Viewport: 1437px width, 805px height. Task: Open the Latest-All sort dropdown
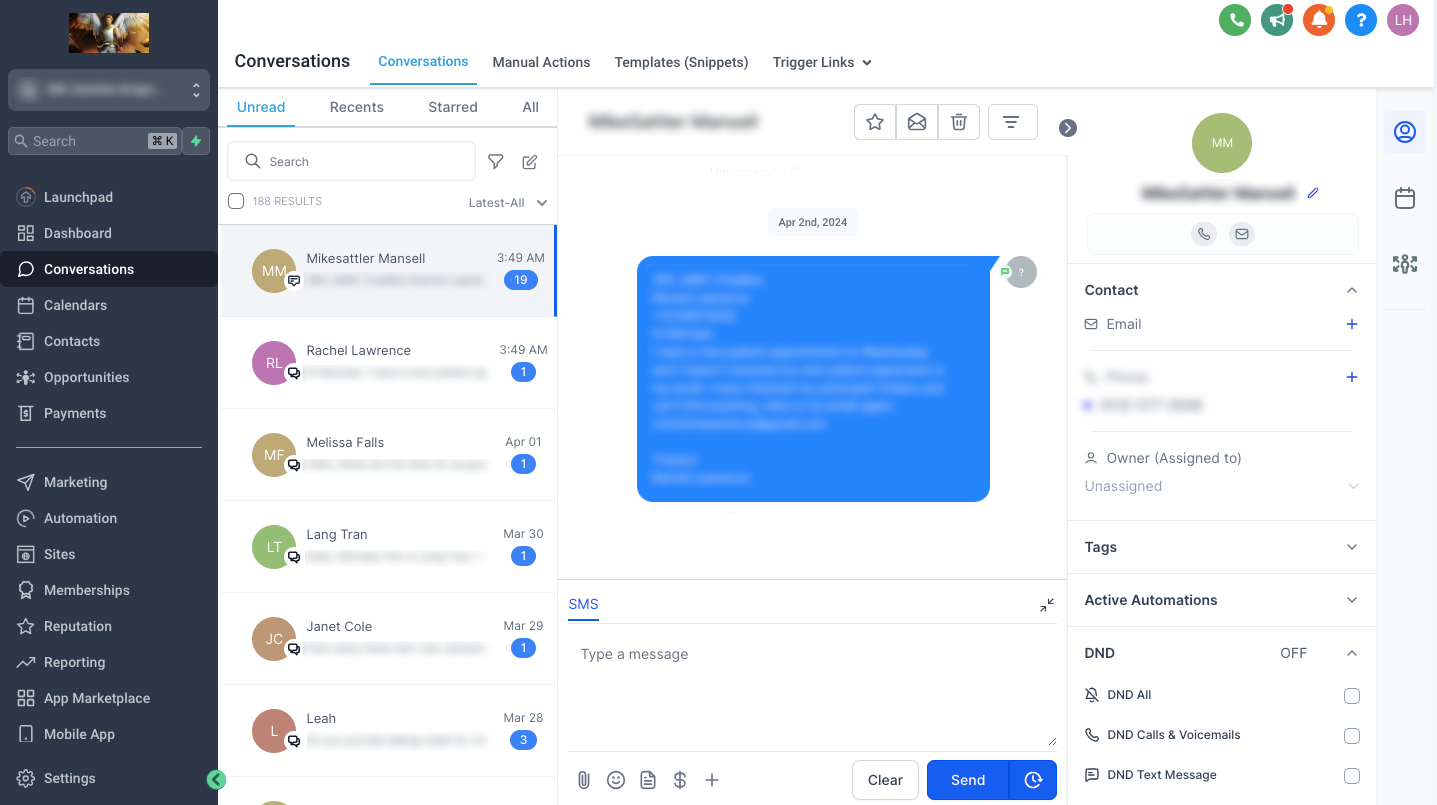pyautogui.click(x=508, y=203)
